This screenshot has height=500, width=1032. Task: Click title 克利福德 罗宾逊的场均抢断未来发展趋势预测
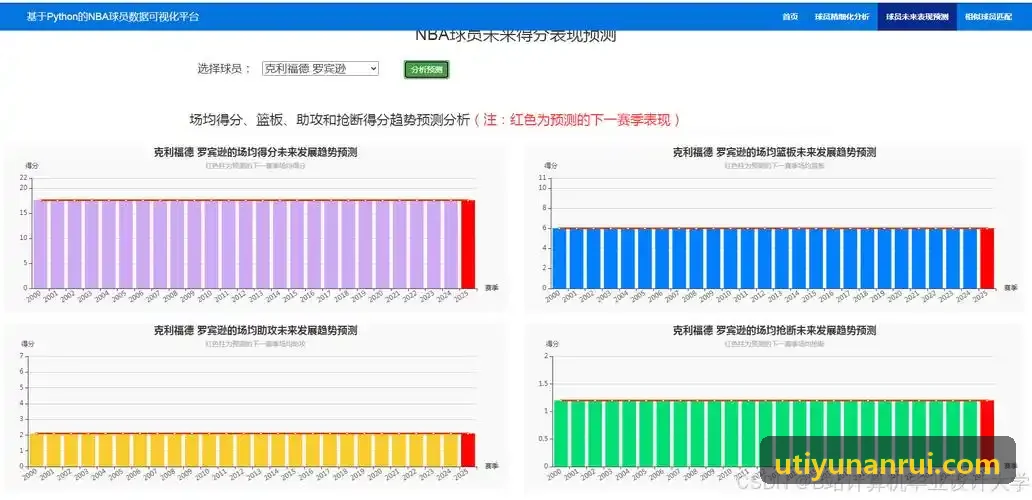click(x=774, y=330)
